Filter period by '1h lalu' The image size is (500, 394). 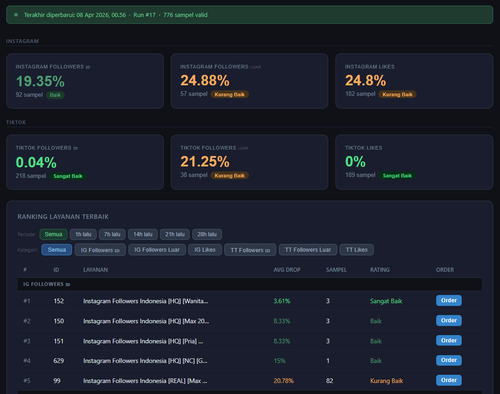click(83, 234)
